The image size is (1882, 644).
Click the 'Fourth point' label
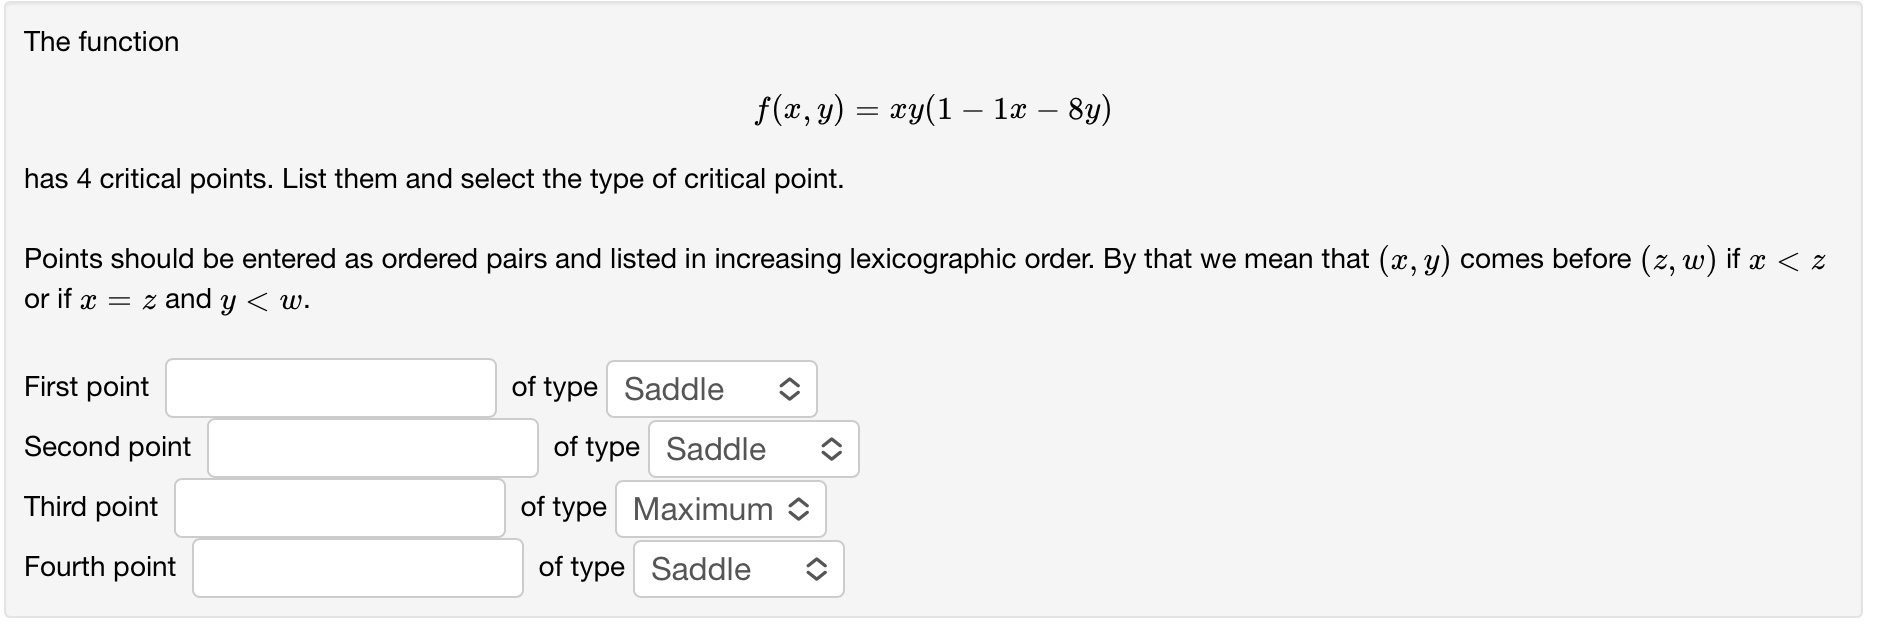click(x=100, y=567)
